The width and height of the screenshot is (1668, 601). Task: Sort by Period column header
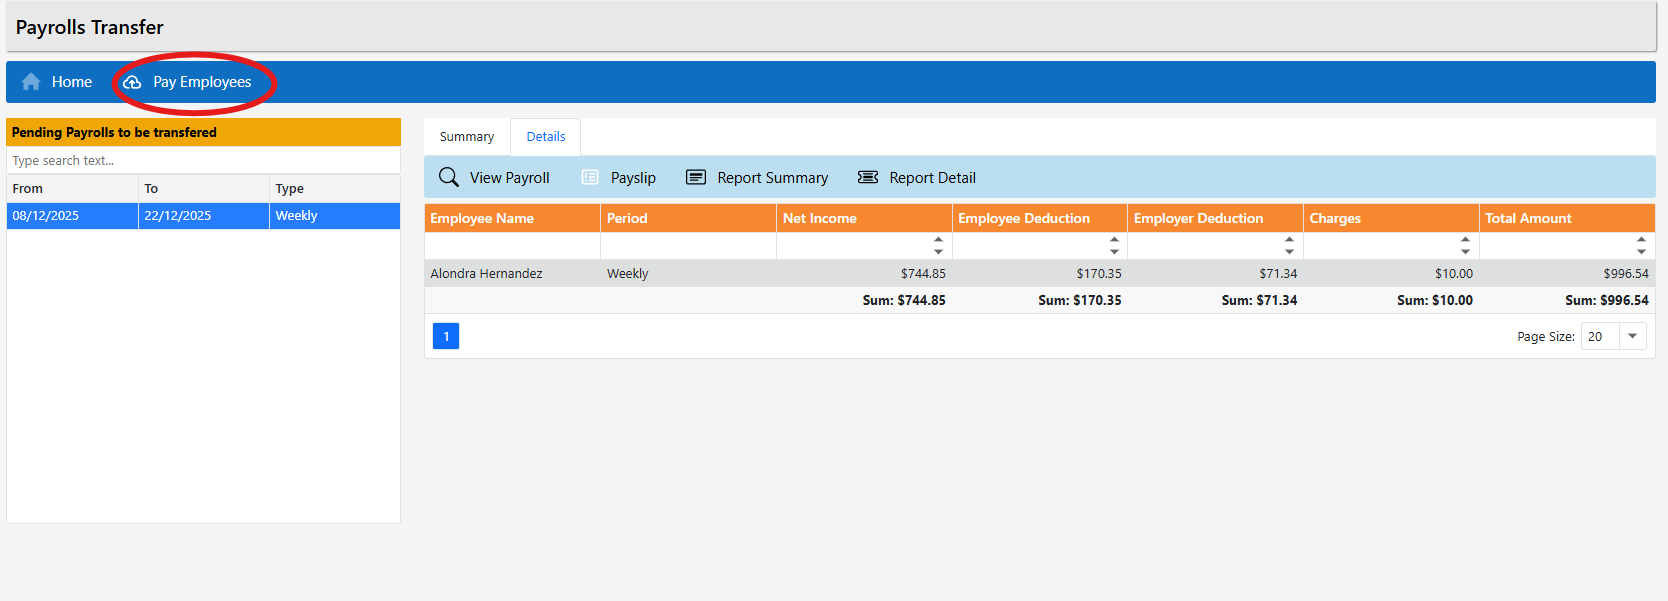[x=688, y=218]
